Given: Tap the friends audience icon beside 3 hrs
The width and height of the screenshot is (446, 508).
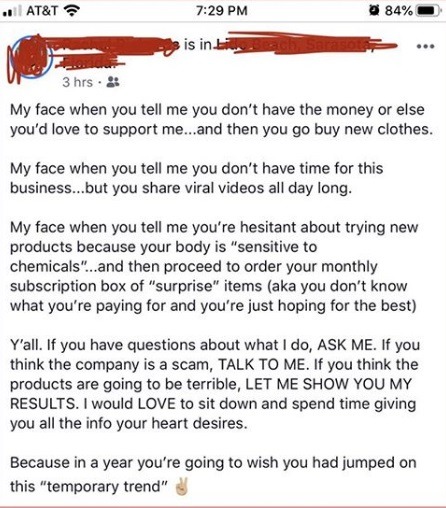Looking at the screenshot, I should pos(113,82).
